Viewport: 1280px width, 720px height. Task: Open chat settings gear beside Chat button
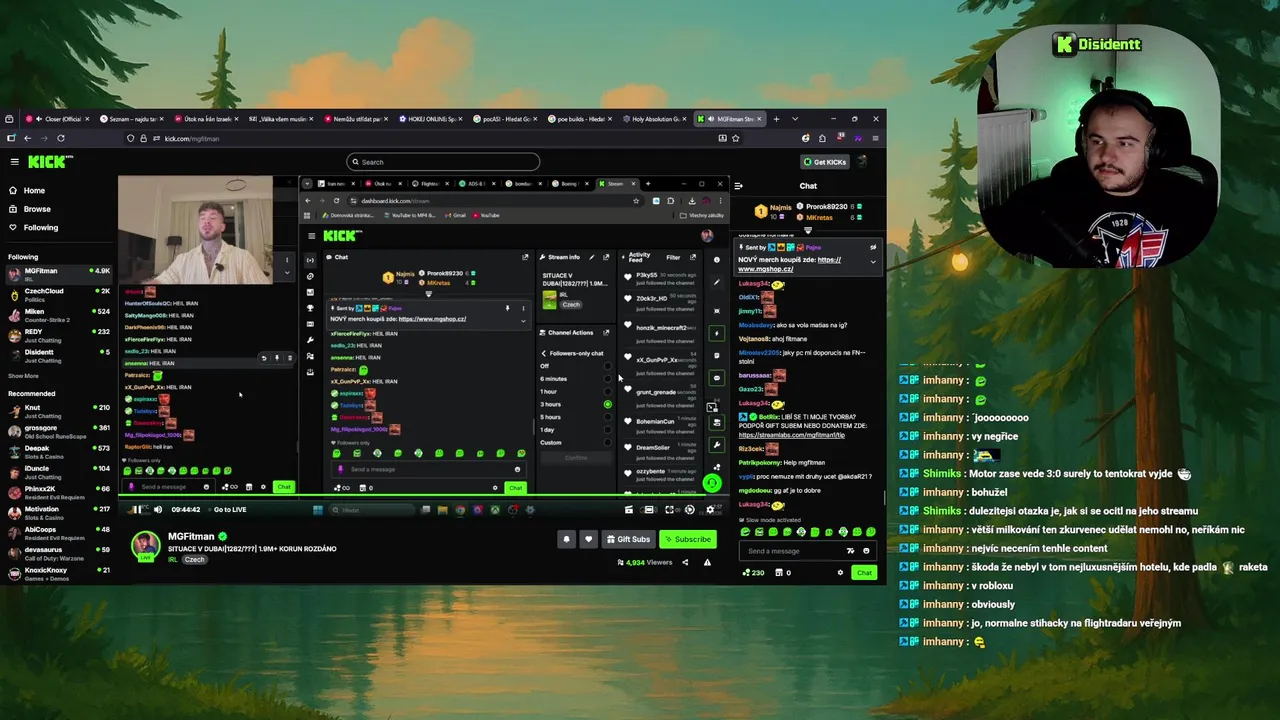point(840,572)
